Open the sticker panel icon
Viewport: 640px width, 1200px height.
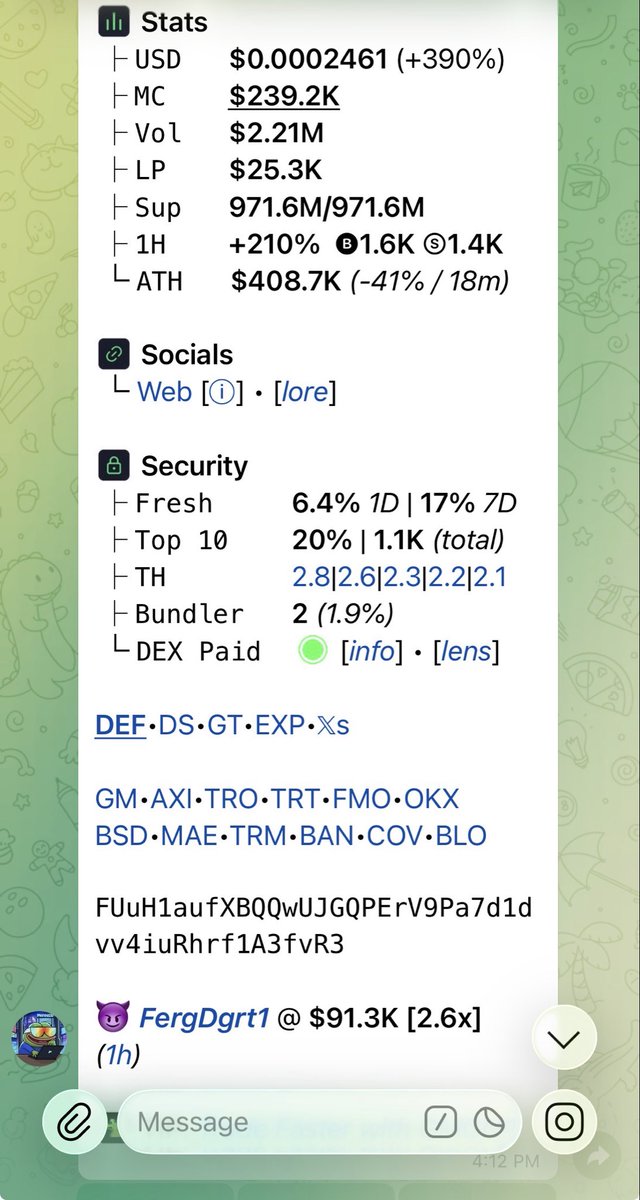coord(489,1123)
